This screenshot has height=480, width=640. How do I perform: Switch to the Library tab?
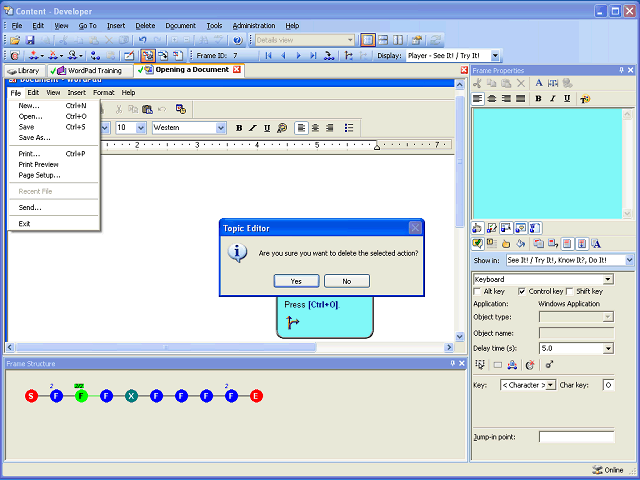24,71
